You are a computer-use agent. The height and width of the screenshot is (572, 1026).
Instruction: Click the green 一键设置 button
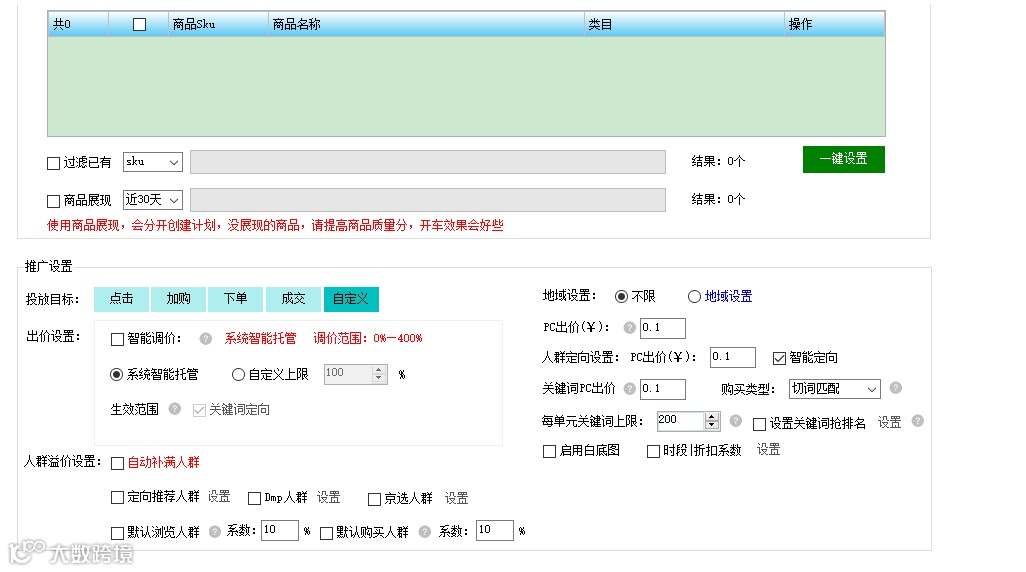point(843,159)
